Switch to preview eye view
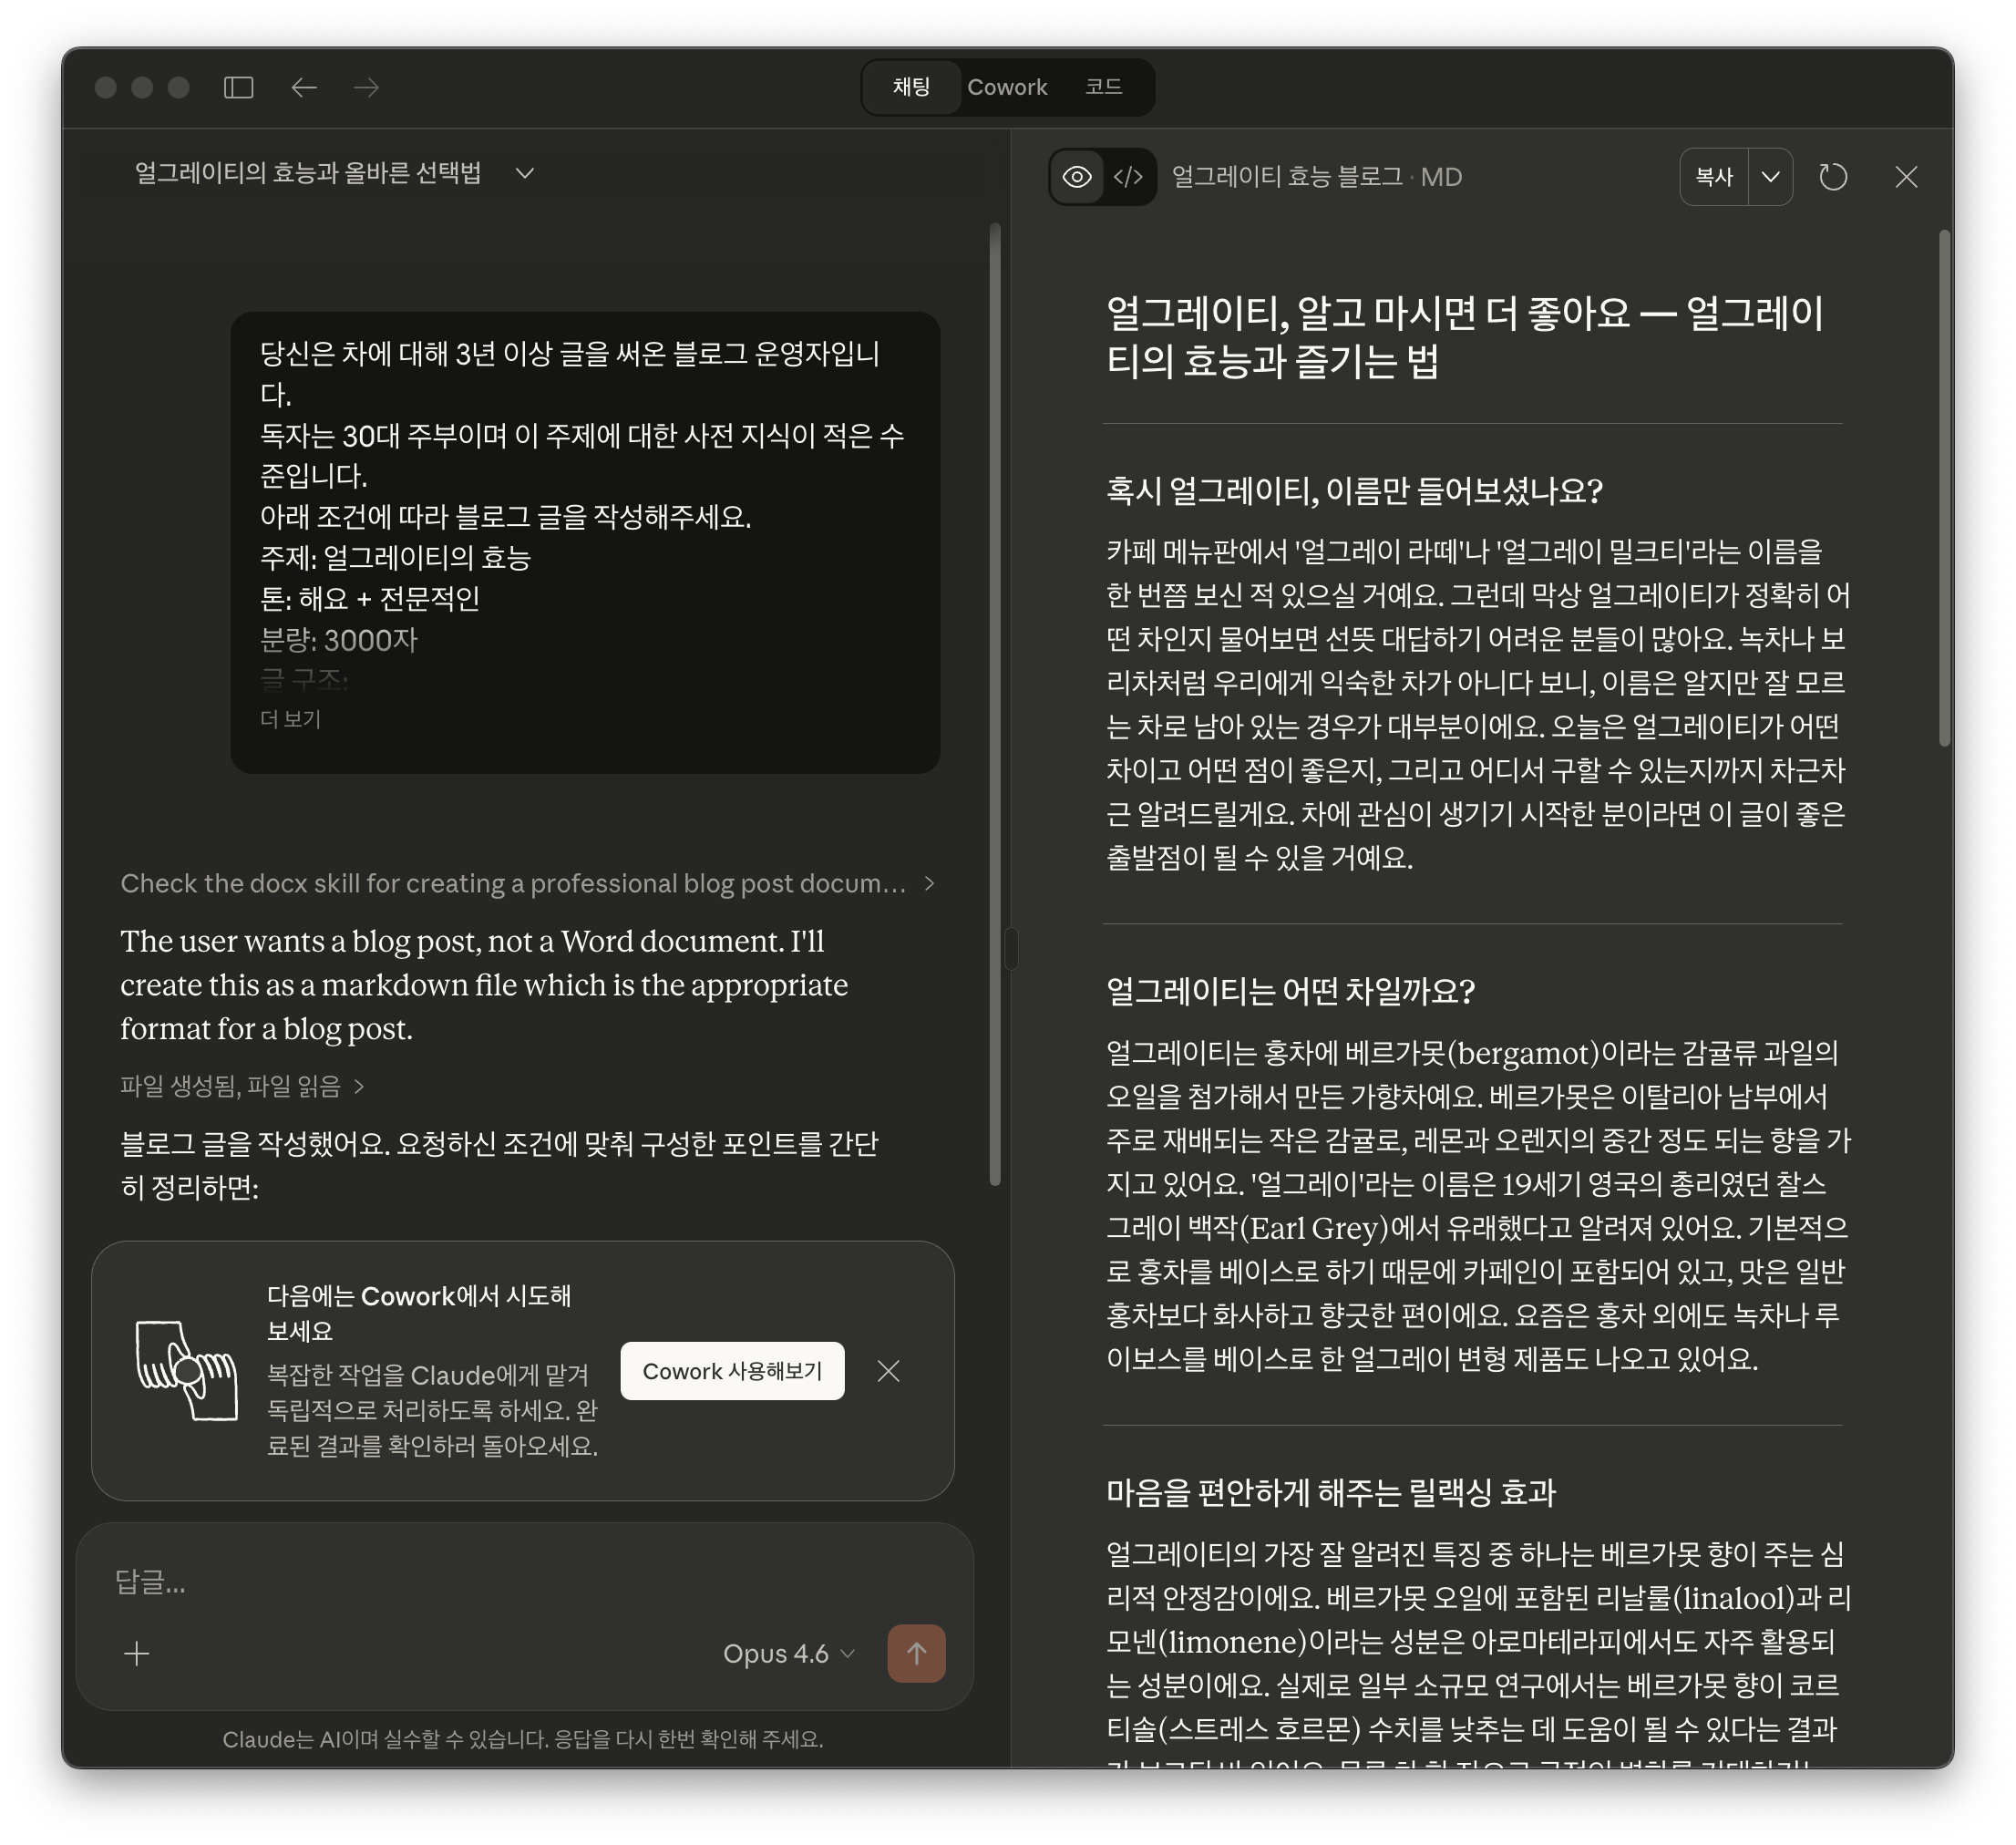Image resolution: width=2016 pixels, height=1845 pixels. click(1077, 177)
